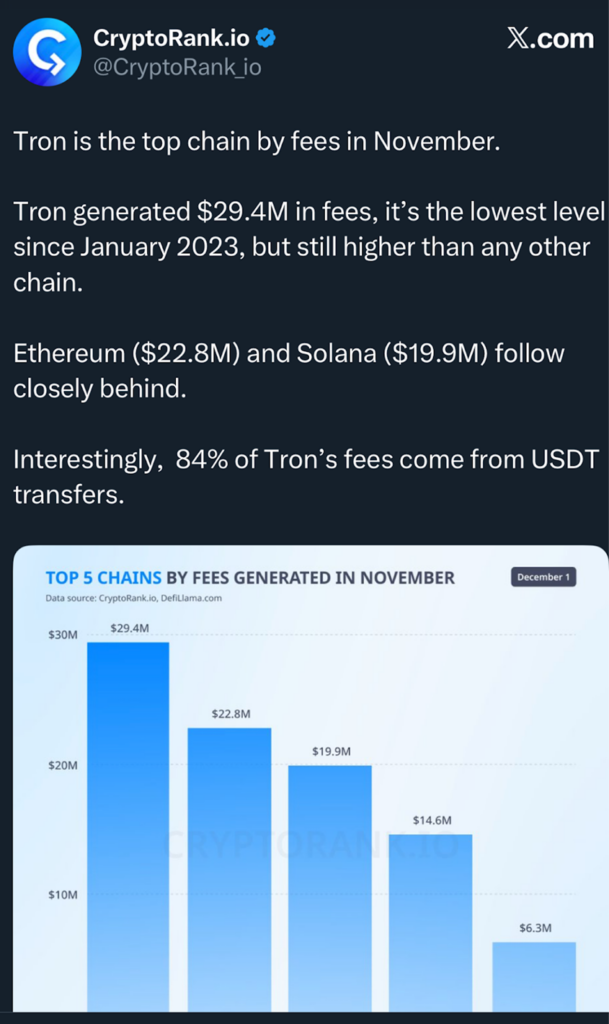This screenshot has height=1024, width=609.
Task: Select the $19.9M Solana bar
Action: pyautogui.click(x=330, y=890)
